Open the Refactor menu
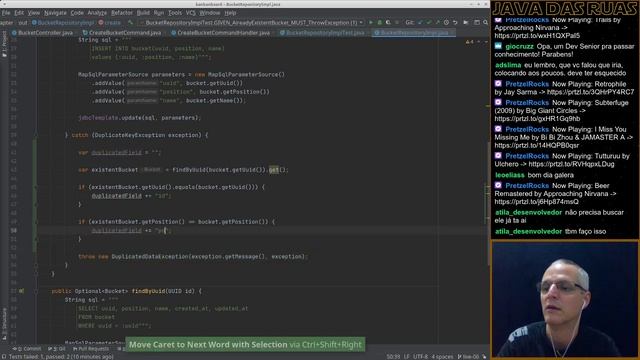This screenshot has width=640, height=360. [x=122, y=13]
